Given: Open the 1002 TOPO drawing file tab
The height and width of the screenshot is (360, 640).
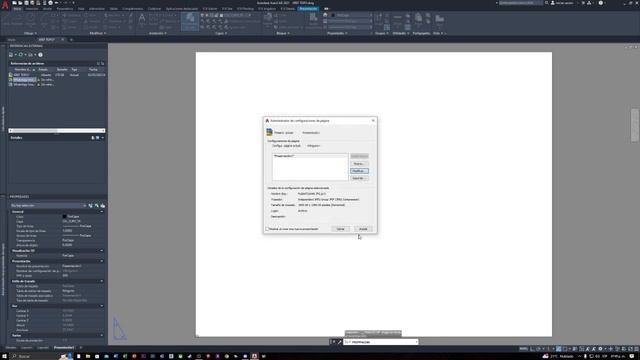Looking at the screenshot, I should click(x=47, y=40).
